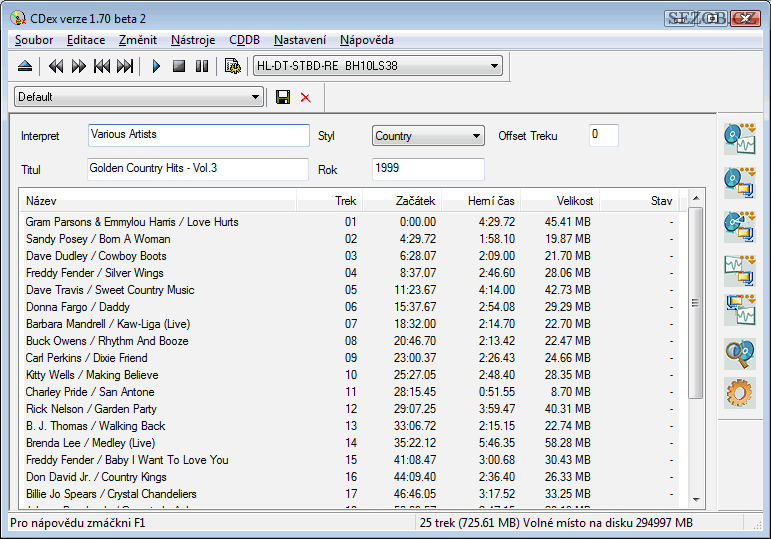Rewind using the skip-back toolbar icon
The image size is (771, 539).
pos(56,66)
